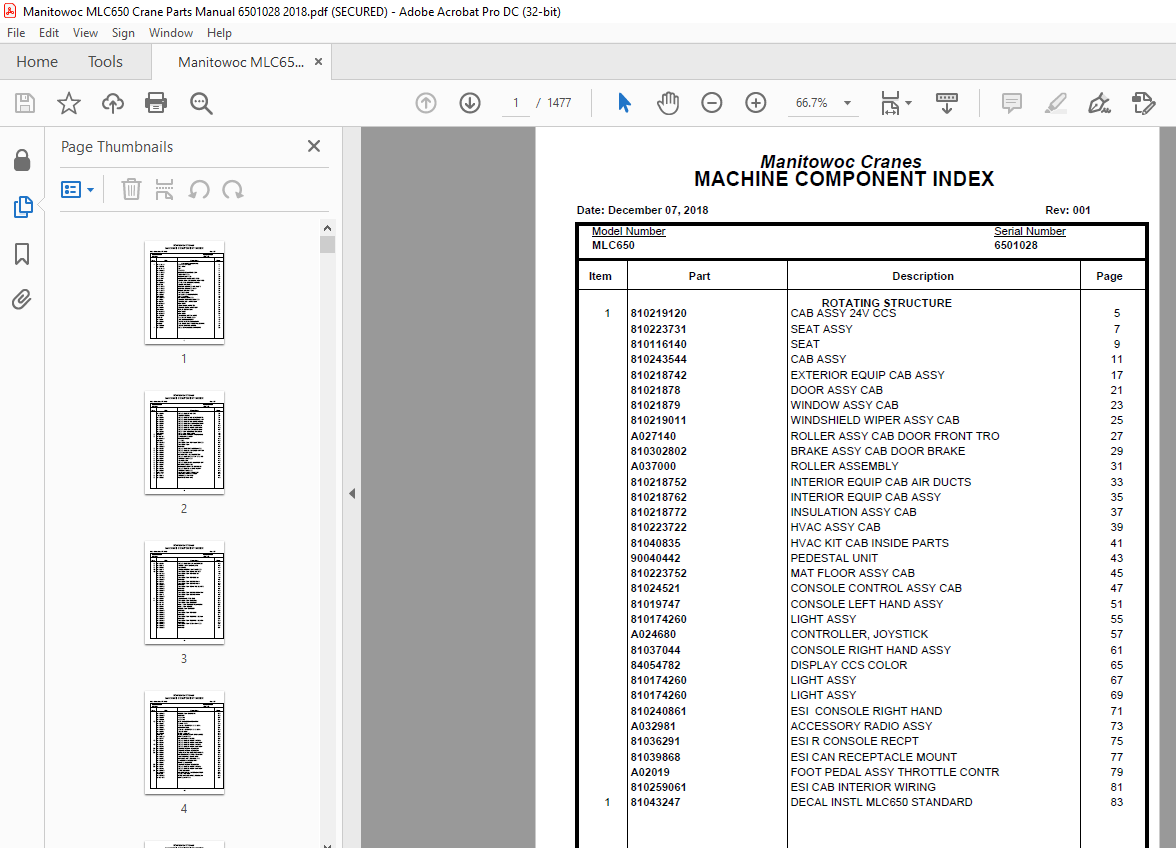Expand fit page options arrow
Screen dimensions: 1176x848
908,103
